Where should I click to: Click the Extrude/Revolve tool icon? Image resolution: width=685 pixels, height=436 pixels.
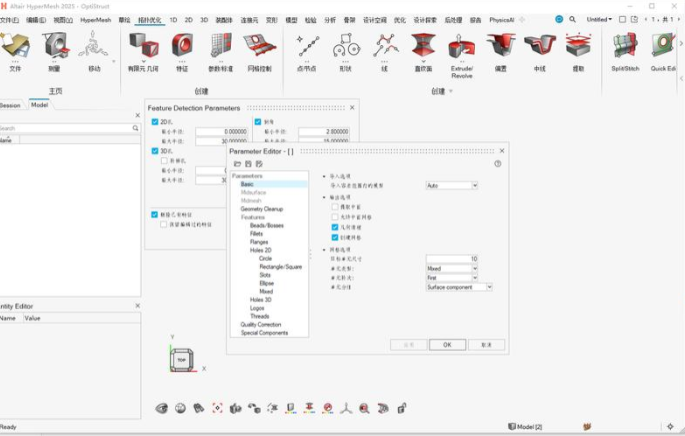[x=462, y=46]
